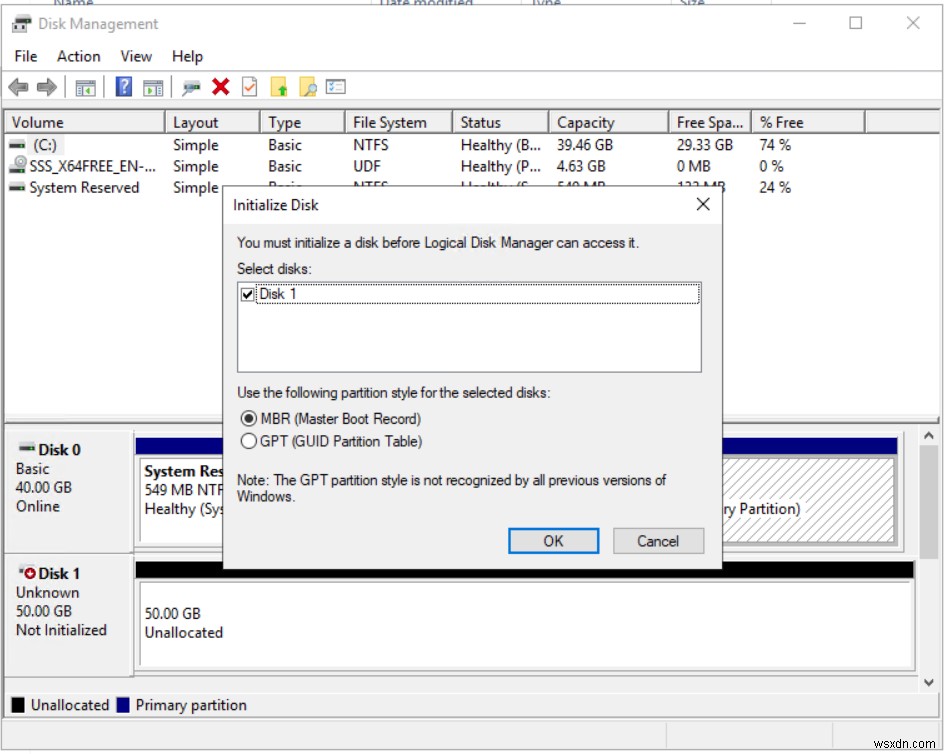The width and height of the screenshot is (947, 754).
Task: Toggle the action pane icon
Action: point(153,87)
